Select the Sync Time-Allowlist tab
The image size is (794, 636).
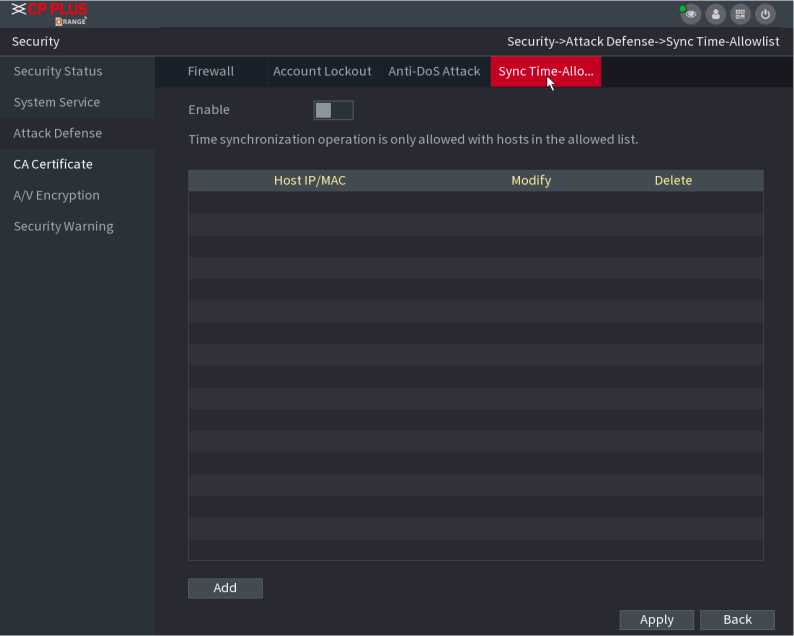tap(545, 72)
